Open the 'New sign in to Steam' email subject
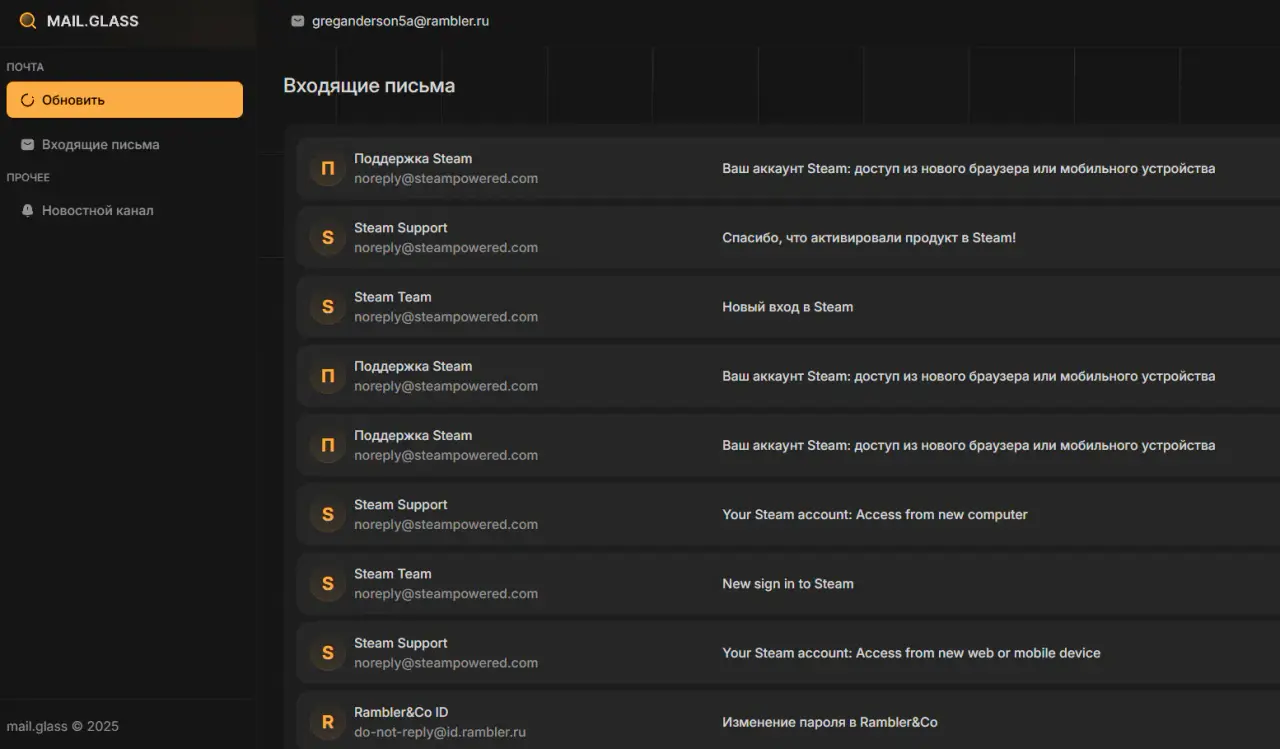Screen dimensions: 1280x749 [x=788, y=584]
